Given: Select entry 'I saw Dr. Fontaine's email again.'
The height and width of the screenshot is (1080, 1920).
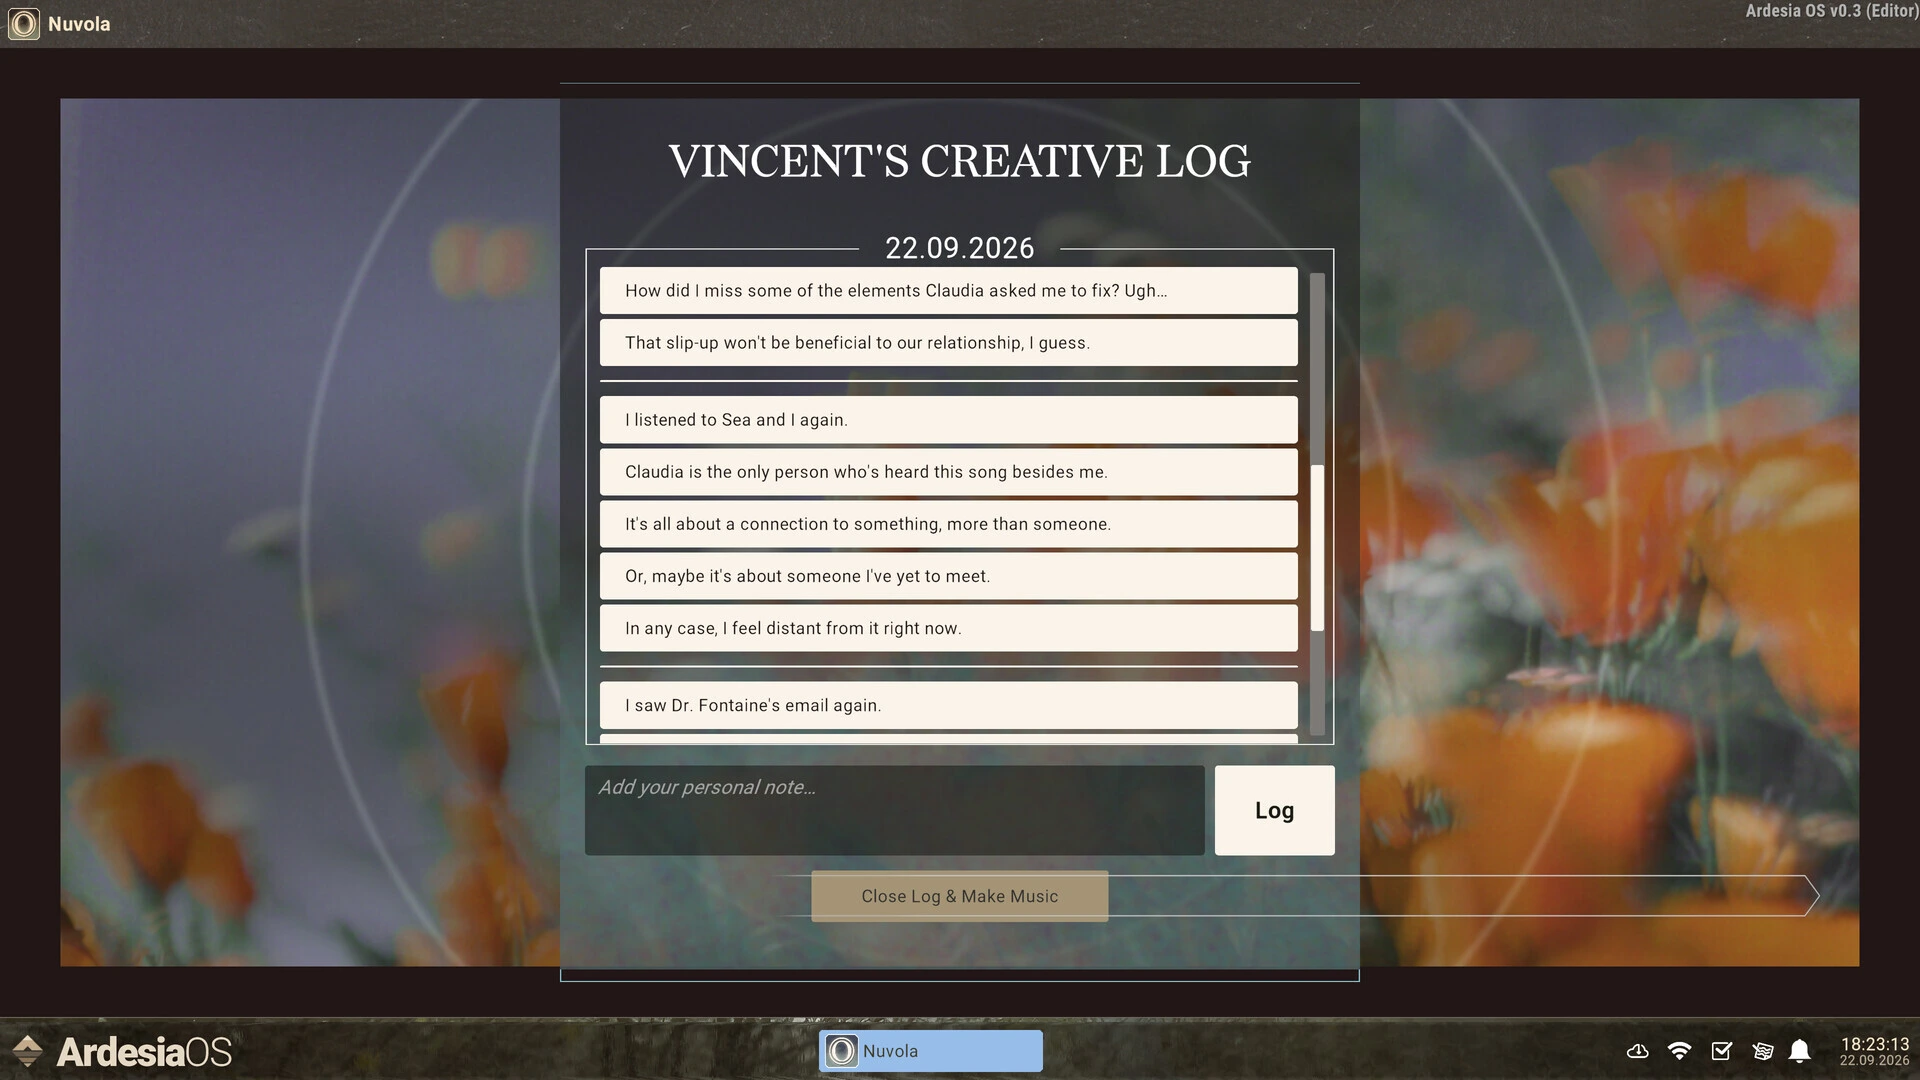Looking at the screenshot, I should pos(948,705).
